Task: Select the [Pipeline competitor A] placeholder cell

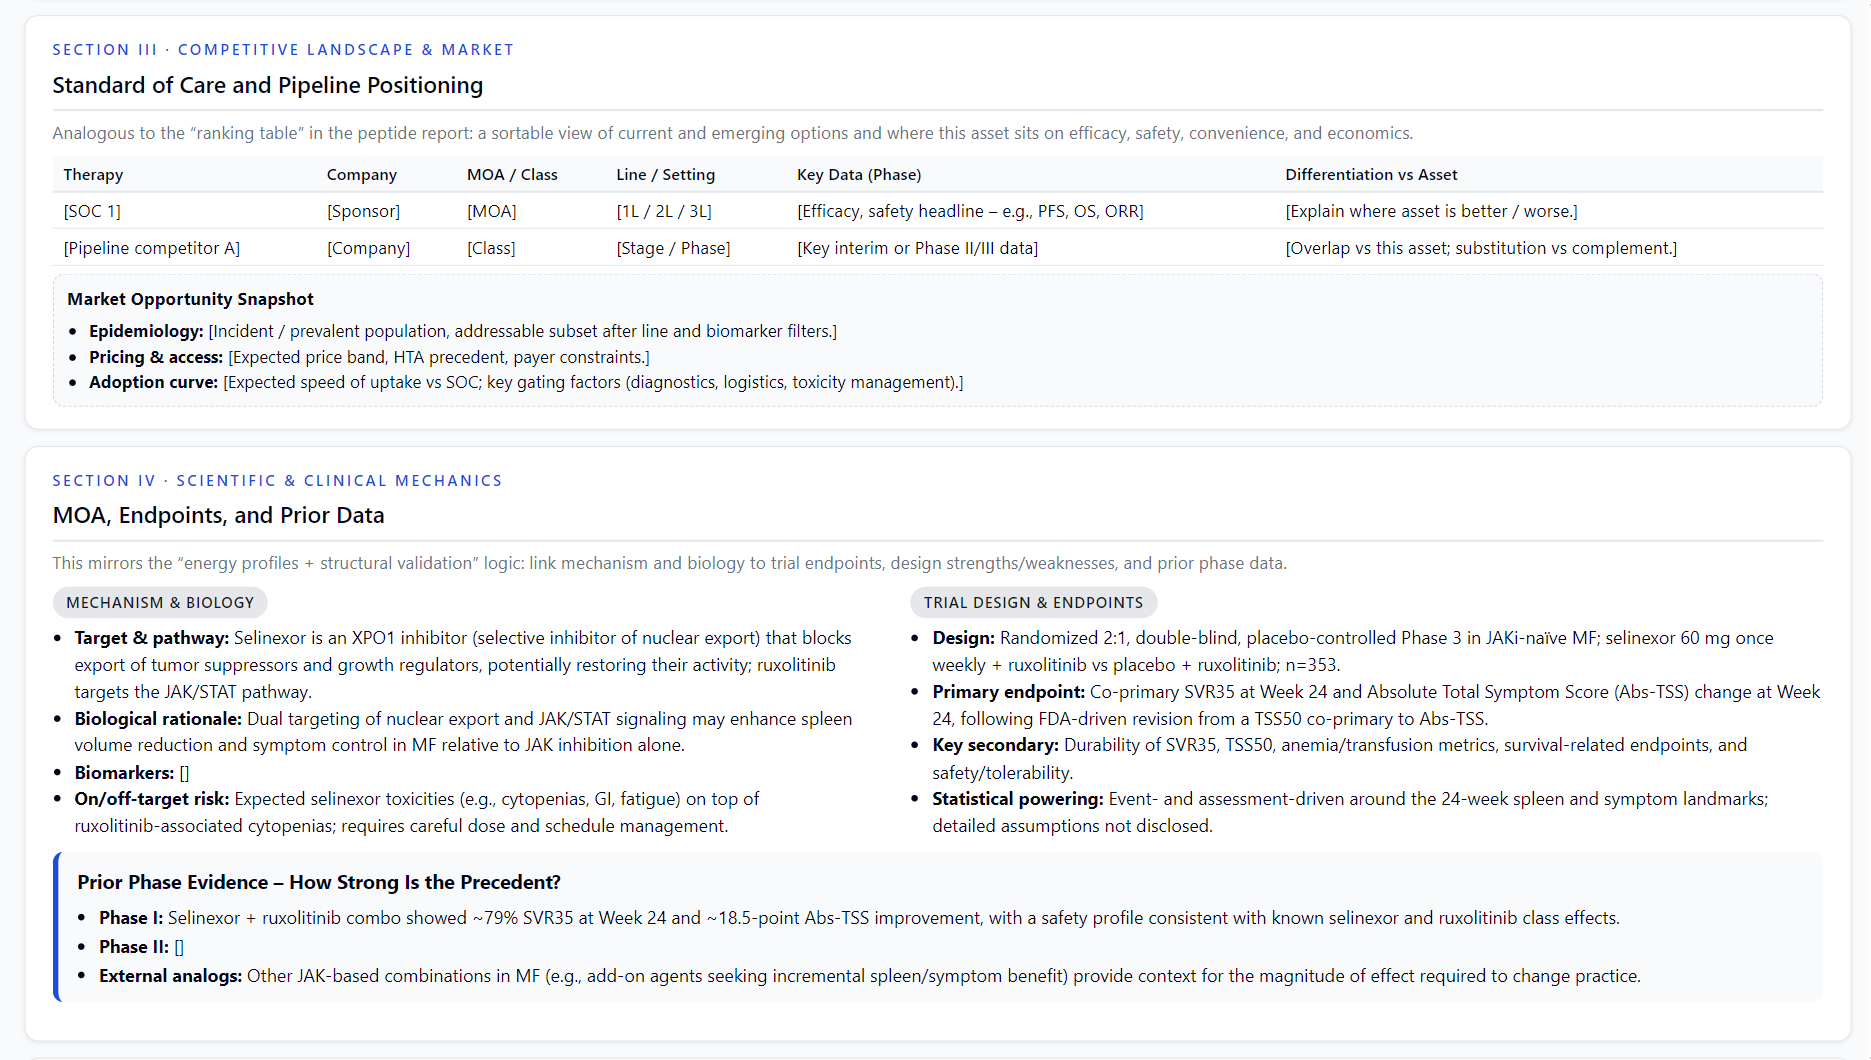Action: tap(151, 248)
